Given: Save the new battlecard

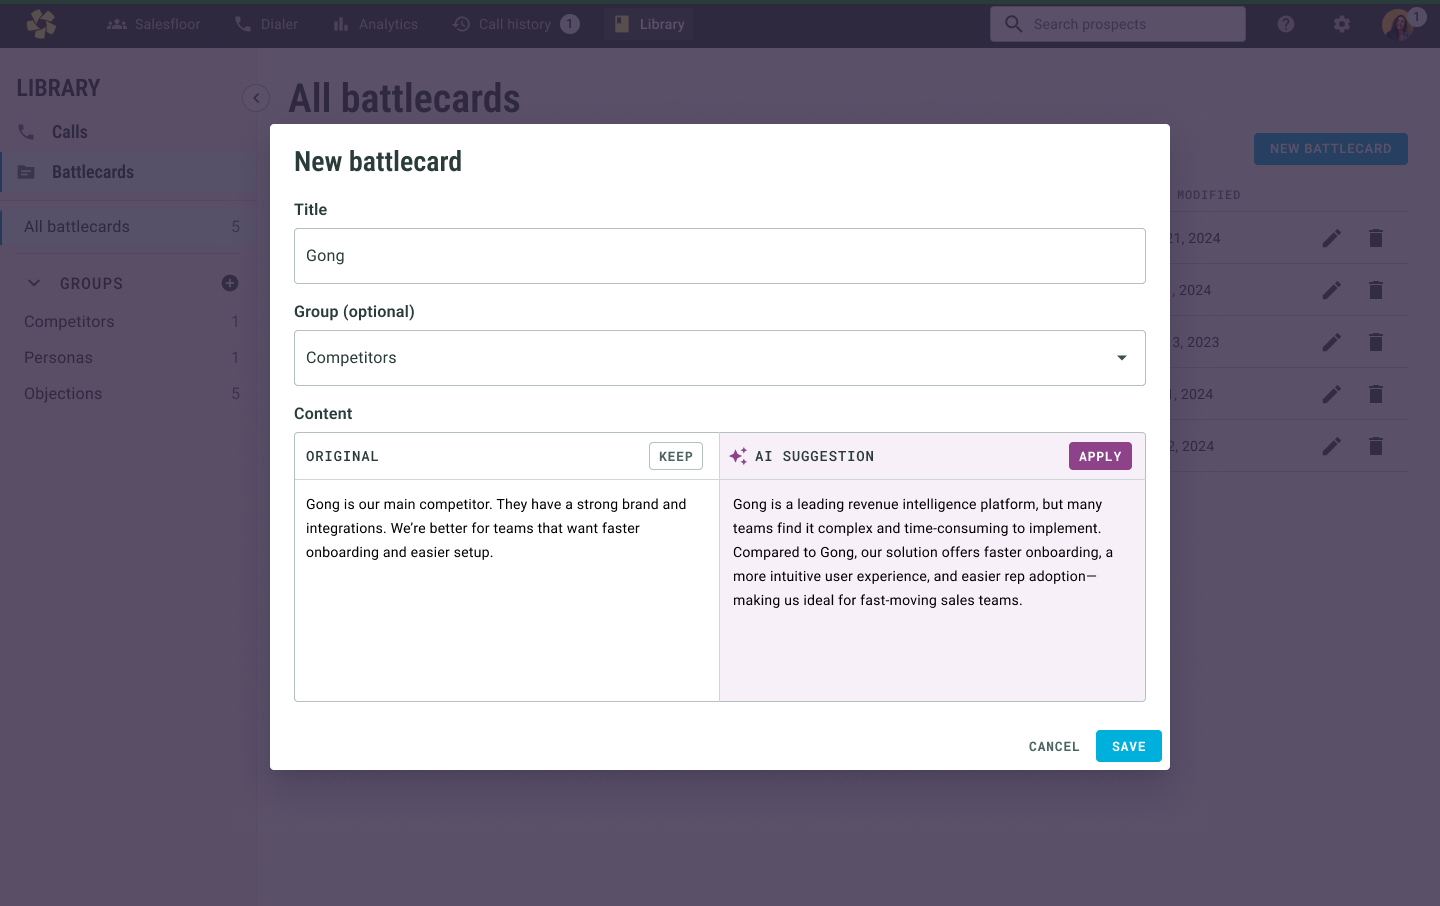Looking at the screenshot, I should click(1129, 746).
